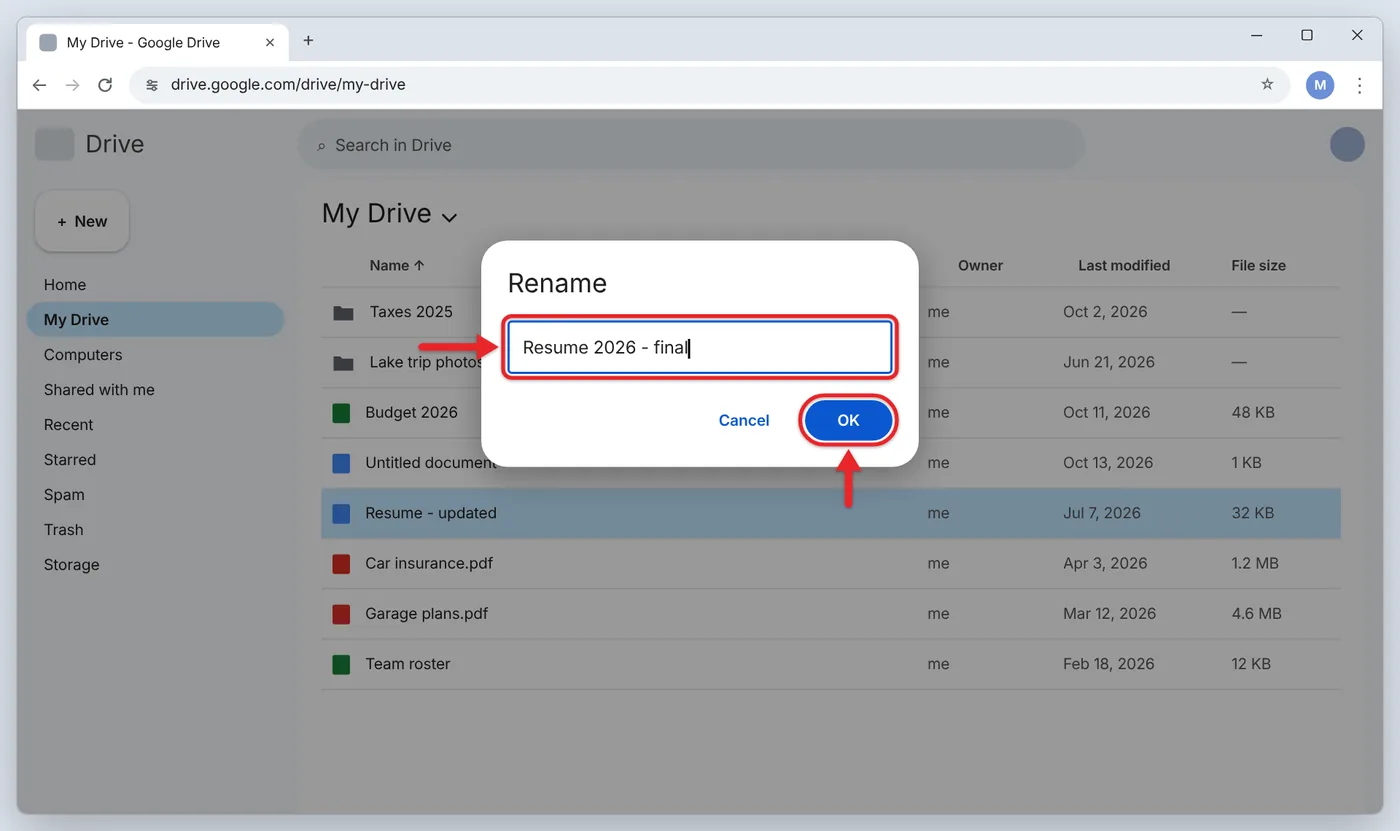
Task: Click the Resume - updated document icon
Action: tap(341, 514)
